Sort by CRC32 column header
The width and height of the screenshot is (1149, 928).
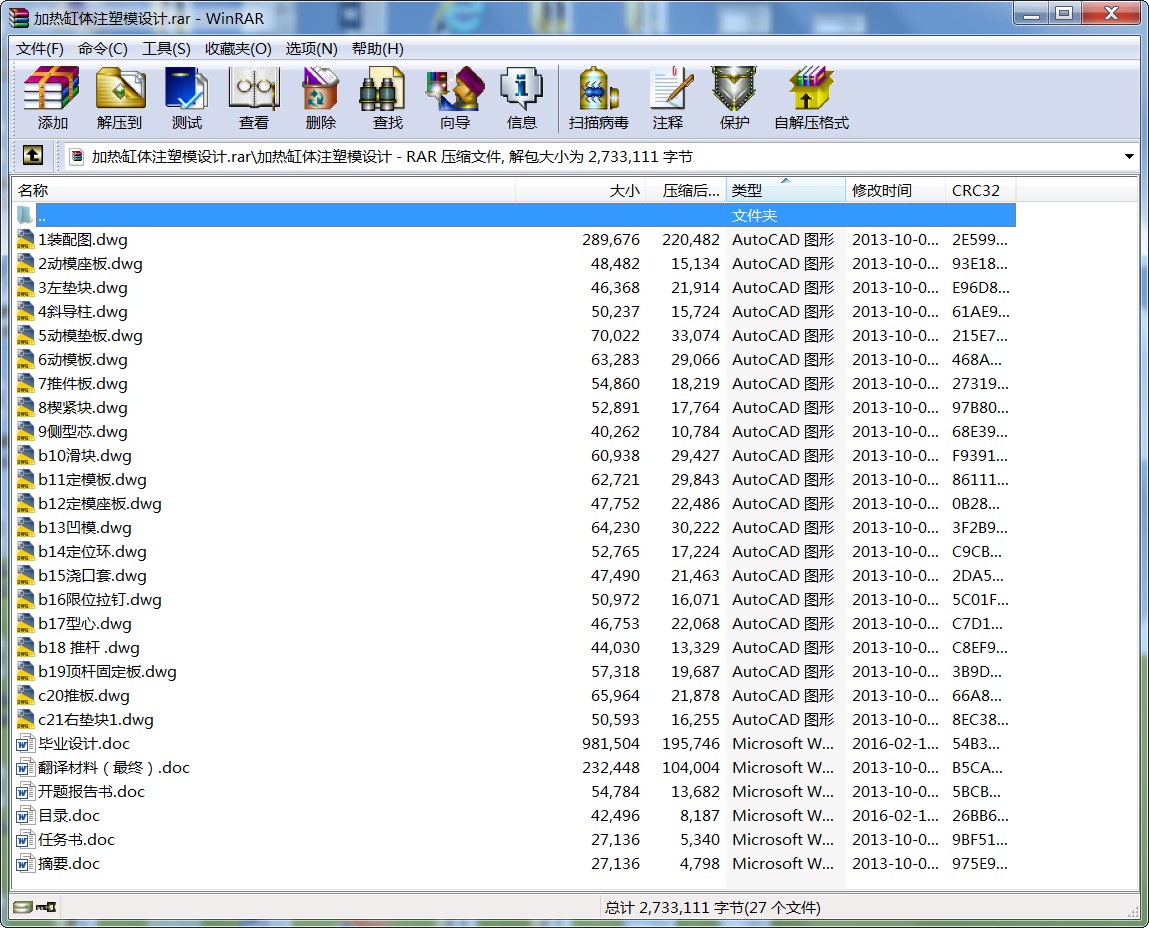pyautogui.click(x=980, y=191)
